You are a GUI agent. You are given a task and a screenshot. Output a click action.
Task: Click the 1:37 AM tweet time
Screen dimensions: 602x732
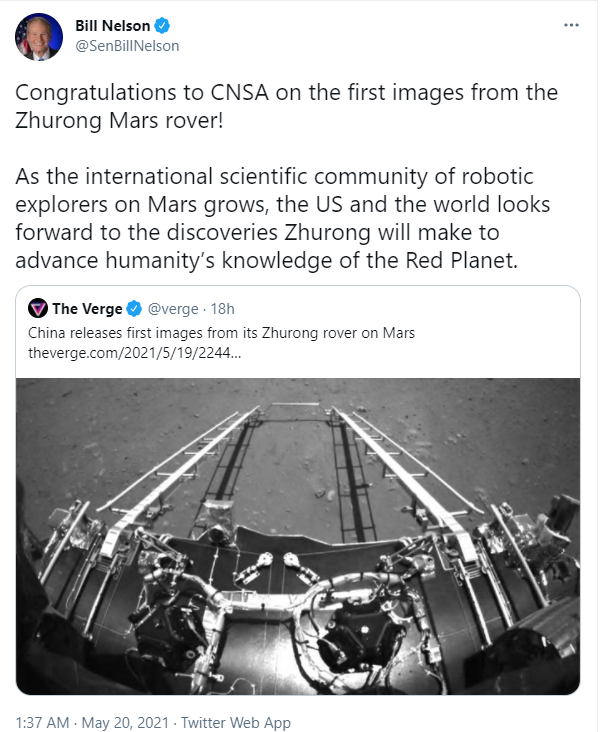pyautogui.click(x=41, y=720)
